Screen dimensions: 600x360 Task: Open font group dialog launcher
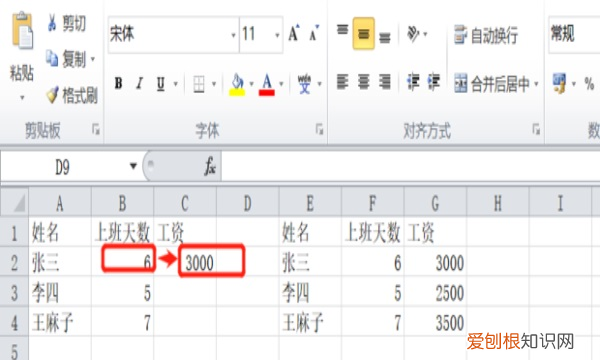click(320, 130)
